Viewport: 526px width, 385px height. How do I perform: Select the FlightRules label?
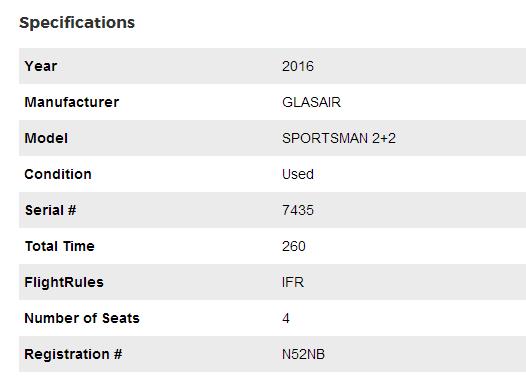pyautogui.click(x=64, y=282)
